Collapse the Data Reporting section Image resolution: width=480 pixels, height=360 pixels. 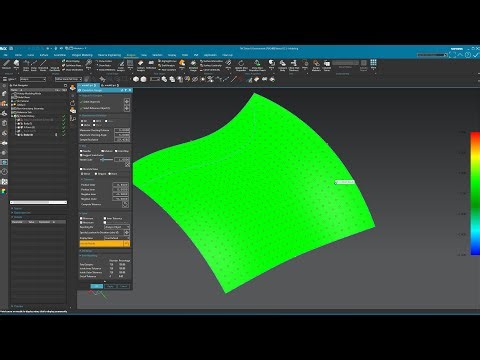point(89,256)
